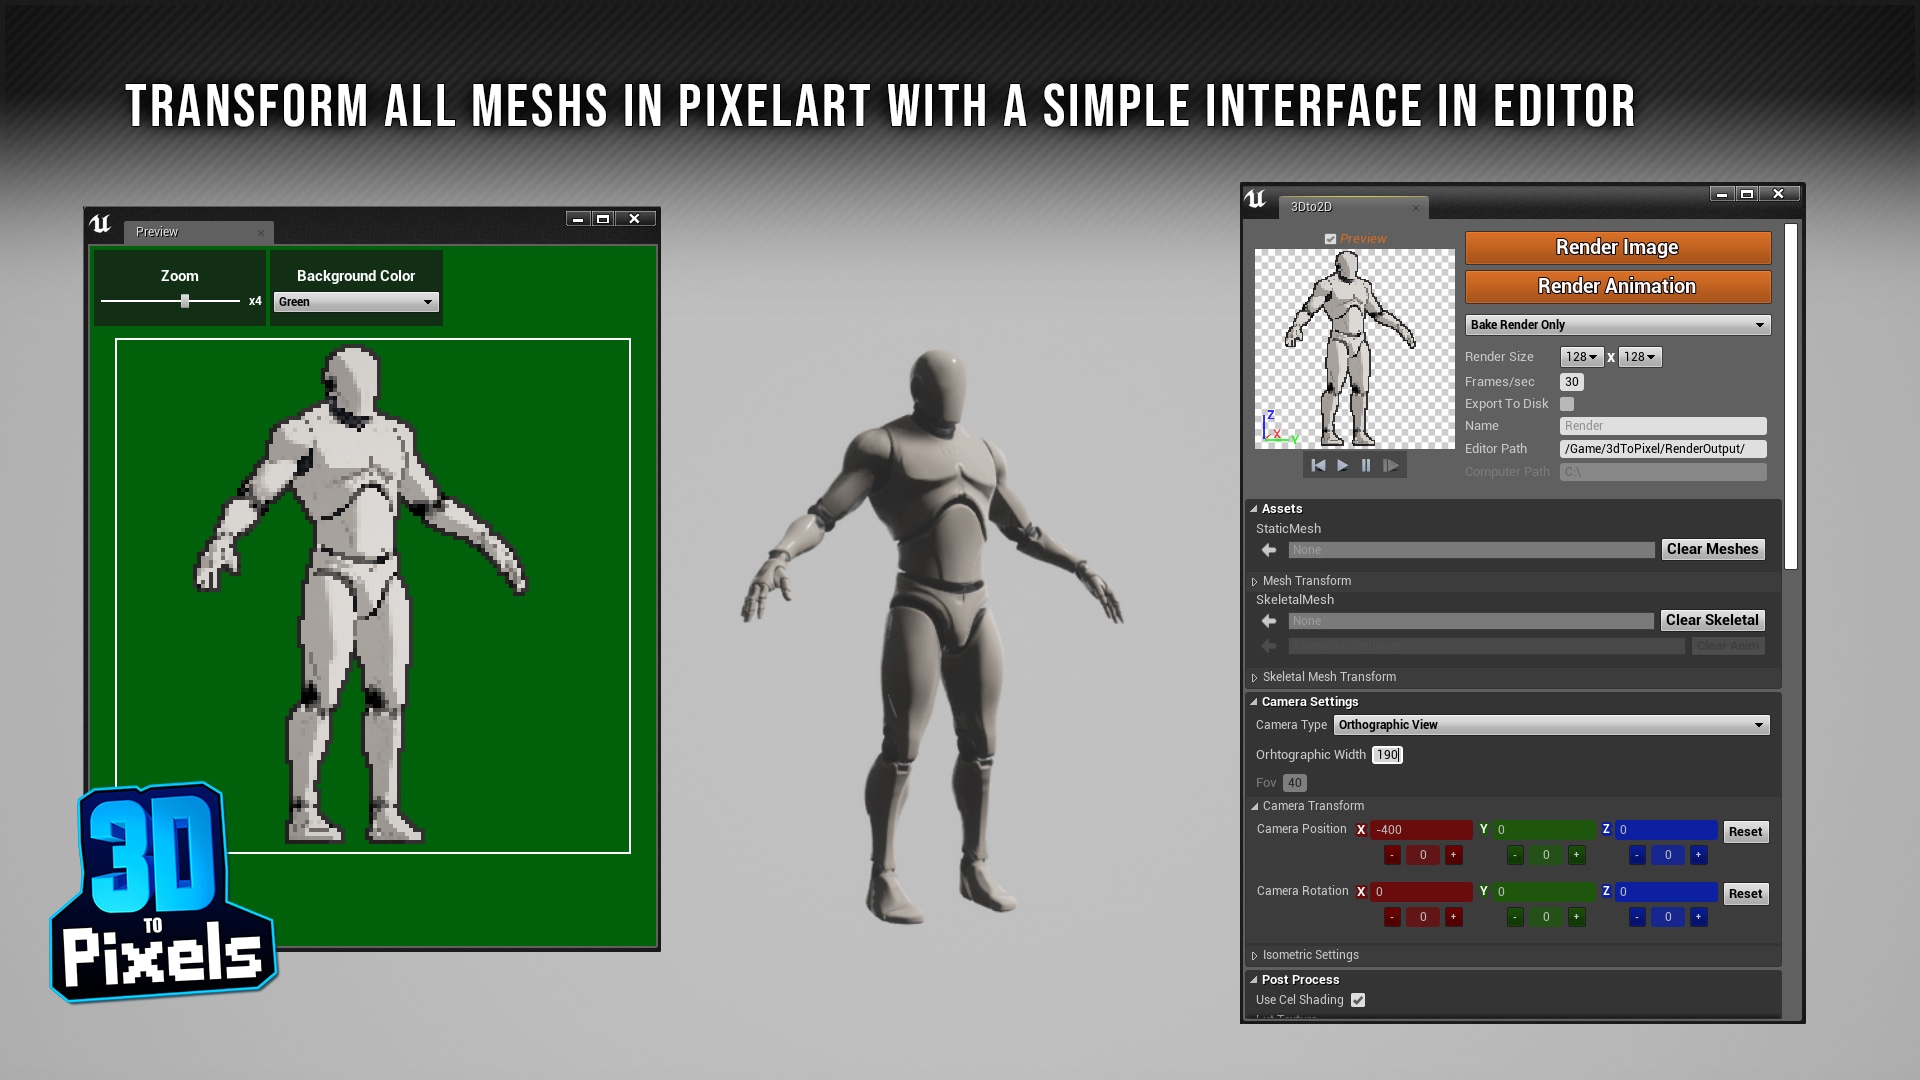Click the back arrow icon for StaticMesh
Image resolution: width=1920 pixels, height=1080 pixels.
1270,550
